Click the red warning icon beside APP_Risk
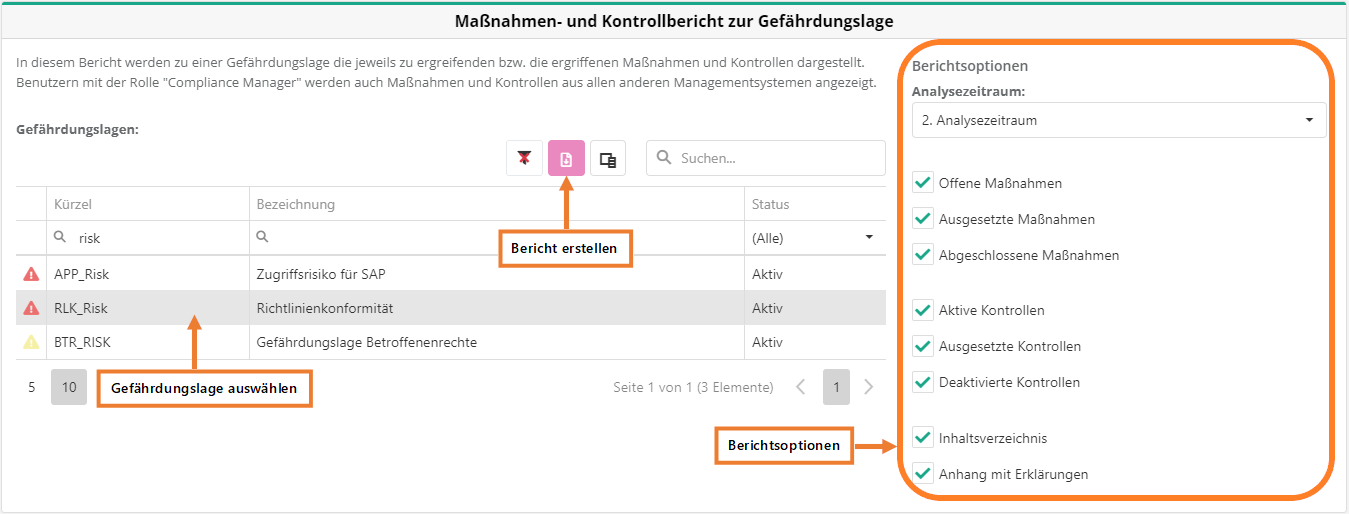The width and height of the screenshot is (1349, 514). point(31,274)
